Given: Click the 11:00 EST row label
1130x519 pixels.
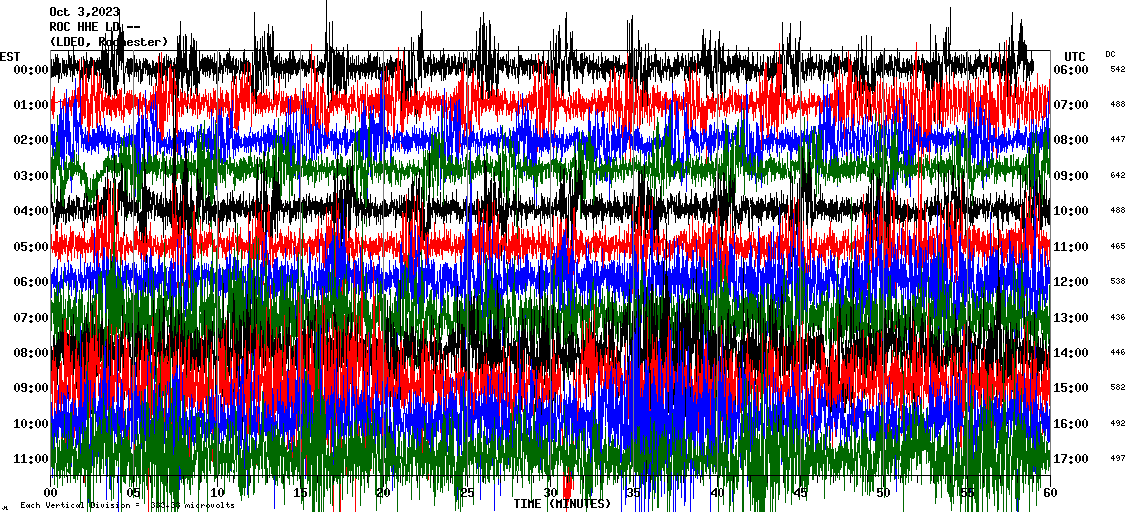Looking at the screenshot, I should coord(31,459).
